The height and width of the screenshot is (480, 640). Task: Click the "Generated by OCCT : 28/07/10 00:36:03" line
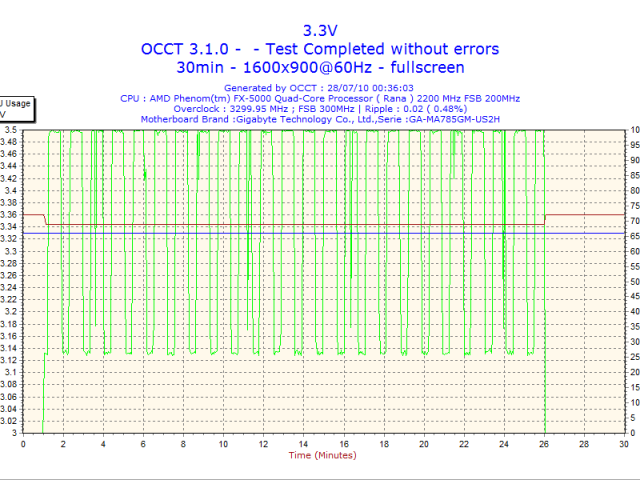319,88
